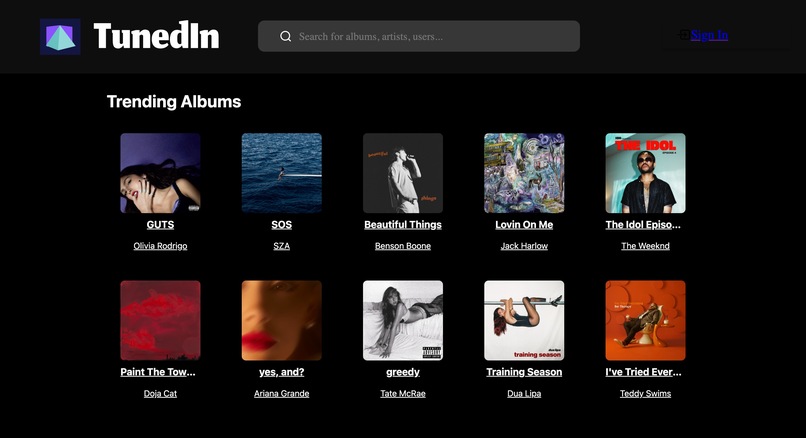Click the login arrow icon beside Sign In
The width and height of the screenshot is (806, 438).
pos(684,35)
